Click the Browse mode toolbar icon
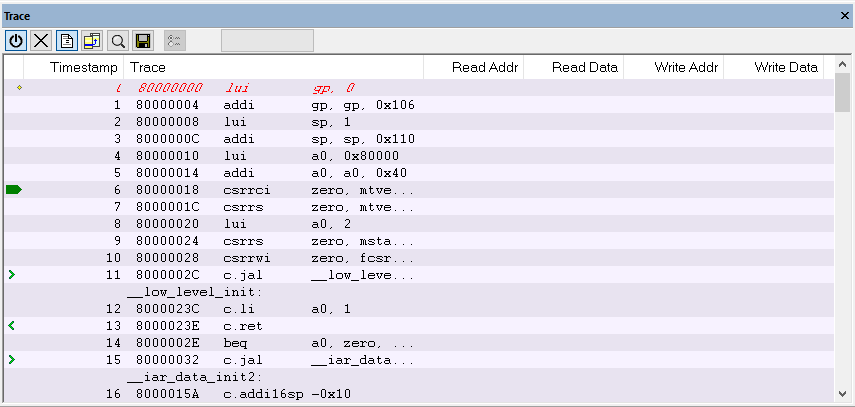Viewport: 855px width, 407px height. point(92,41)
